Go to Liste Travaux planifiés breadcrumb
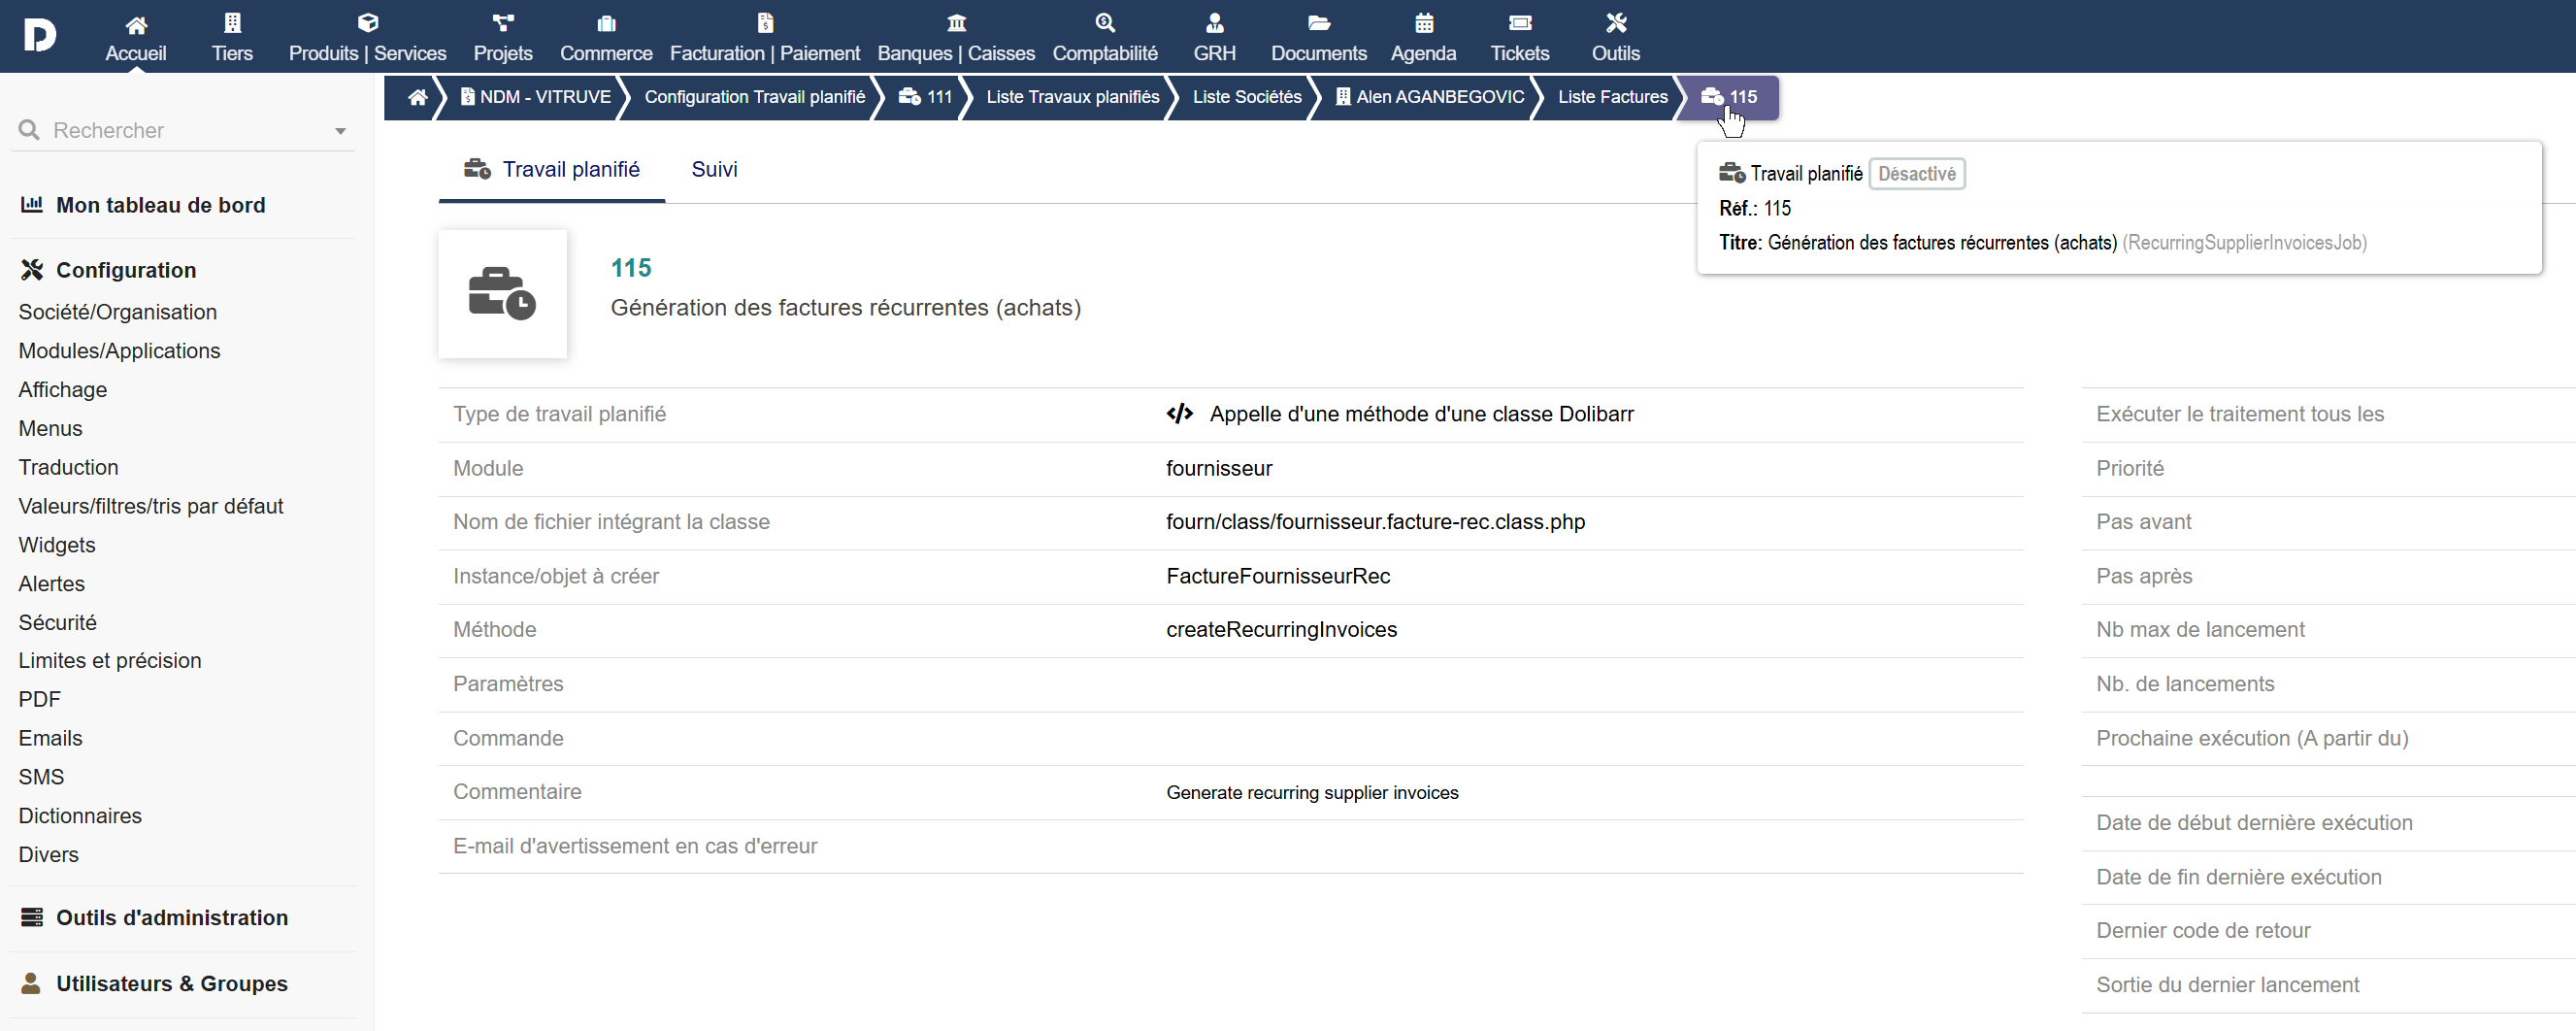Viewport: 2576px width, 1031px height. [x=1072, y=97]
